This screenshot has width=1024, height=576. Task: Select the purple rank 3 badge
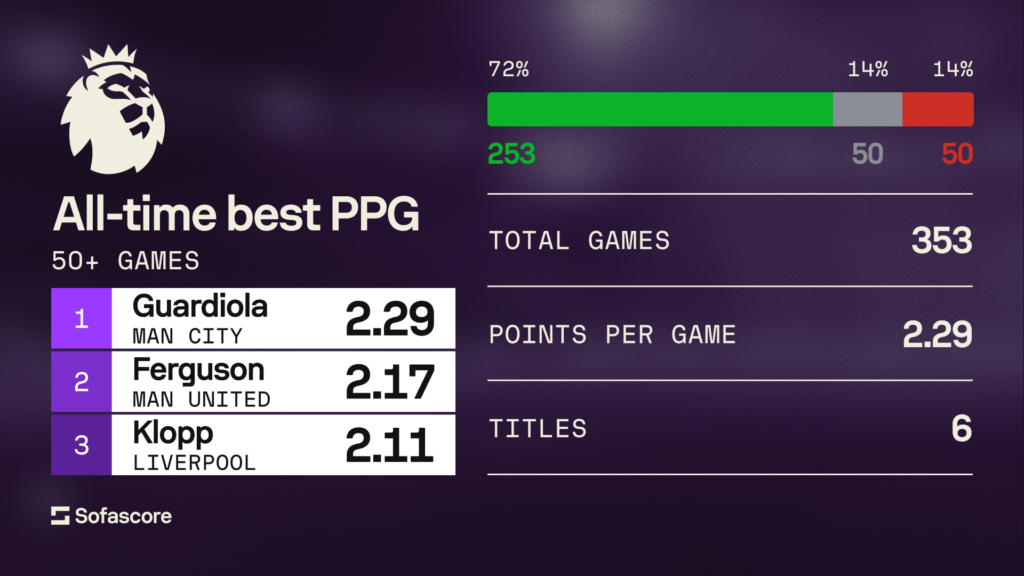(x=81, y=444)
